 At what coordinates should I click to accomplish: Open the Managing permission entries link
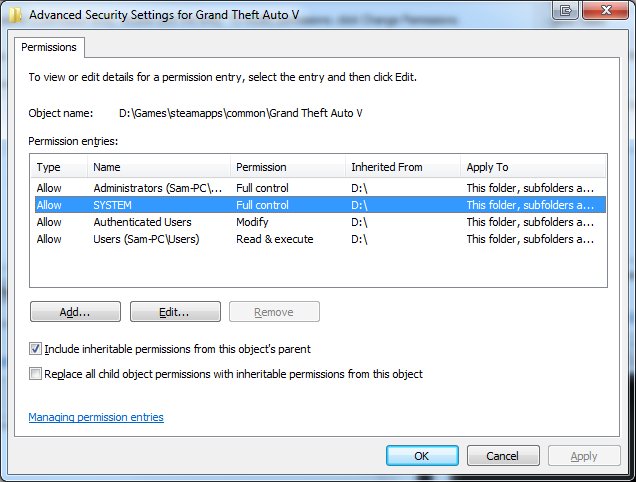tap(96, 417)
